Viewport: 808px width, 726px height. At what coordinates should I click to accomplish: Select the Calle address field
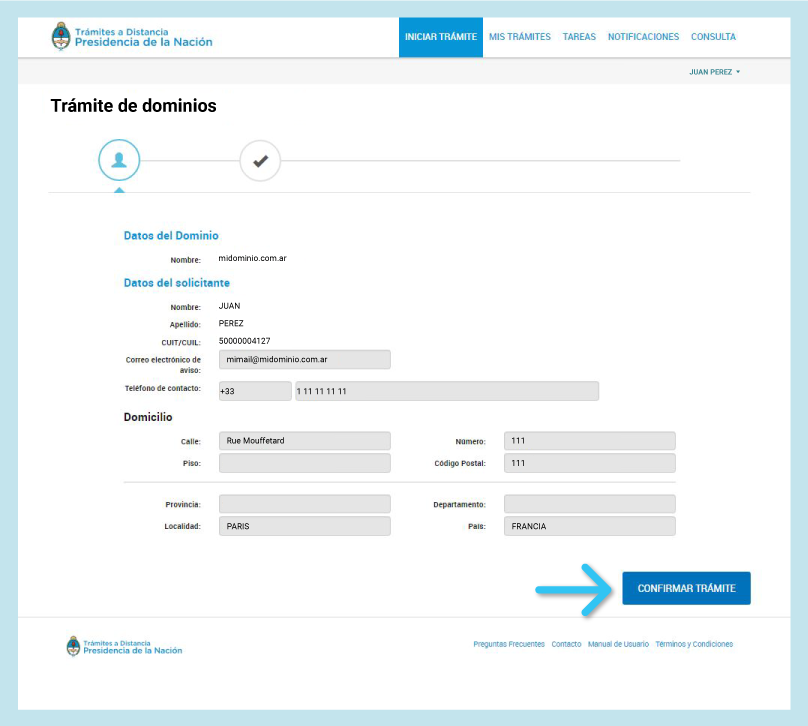[304, 441]
